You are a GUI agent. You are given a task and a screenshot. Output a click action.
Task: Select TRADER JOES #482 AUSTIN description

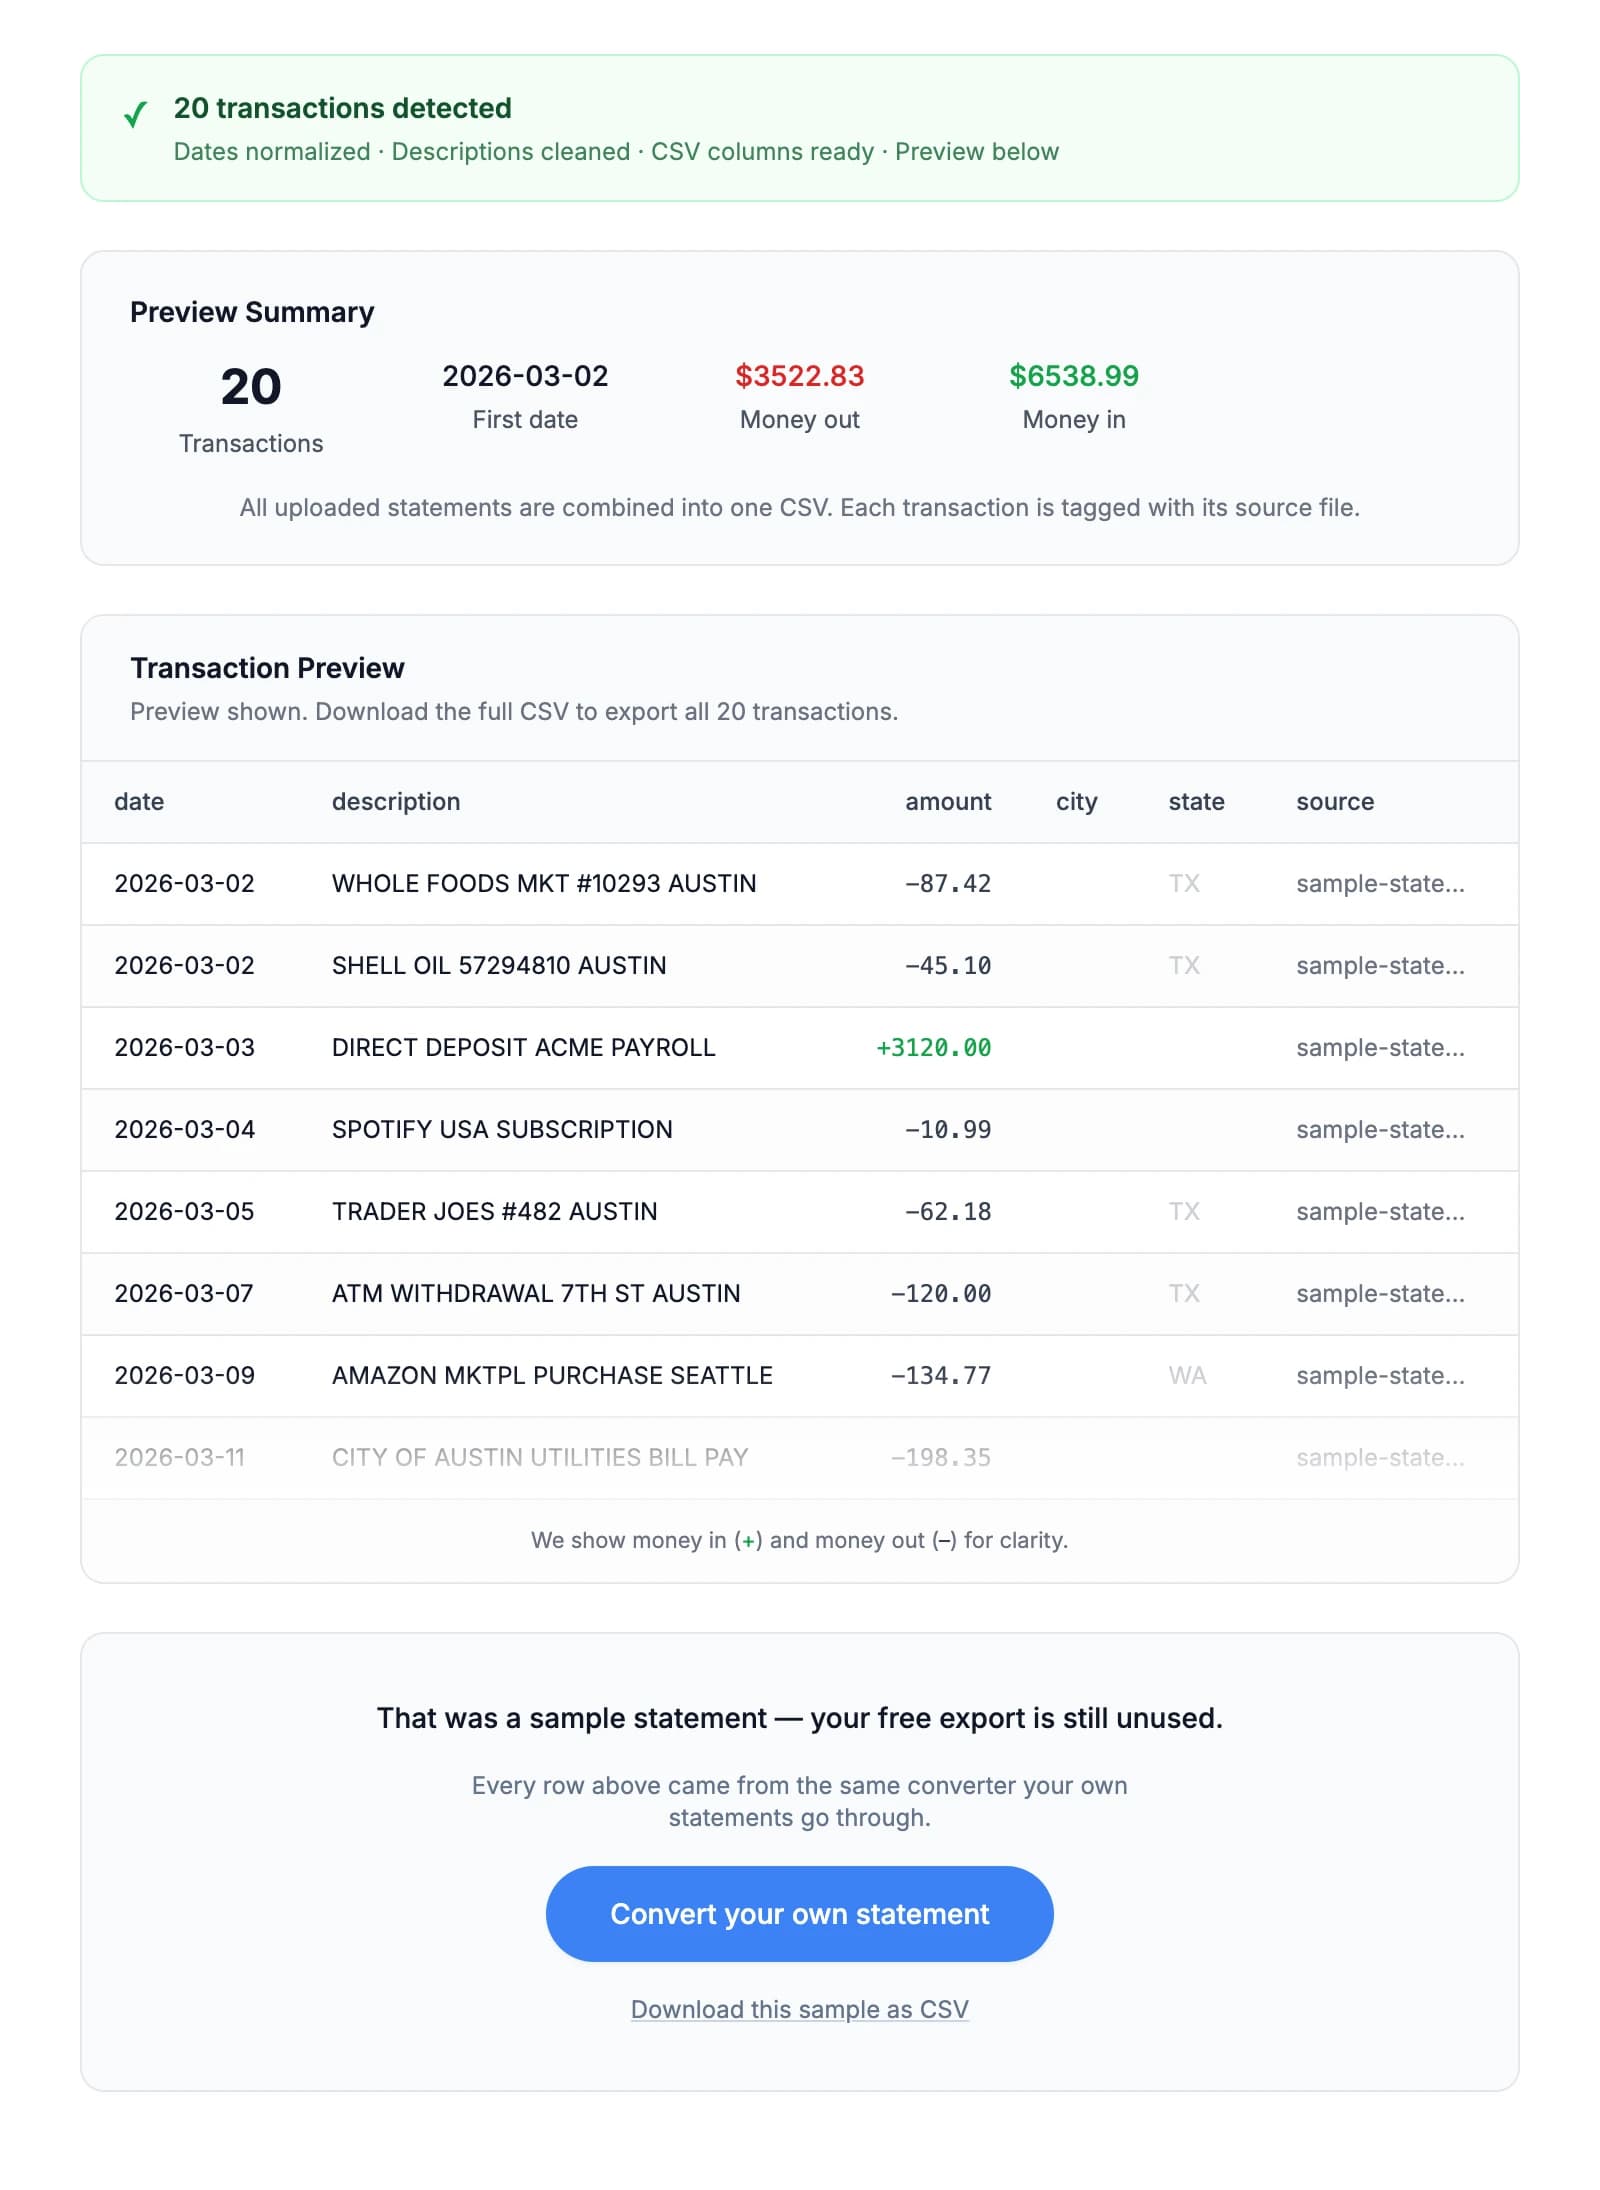(495, 1211)
